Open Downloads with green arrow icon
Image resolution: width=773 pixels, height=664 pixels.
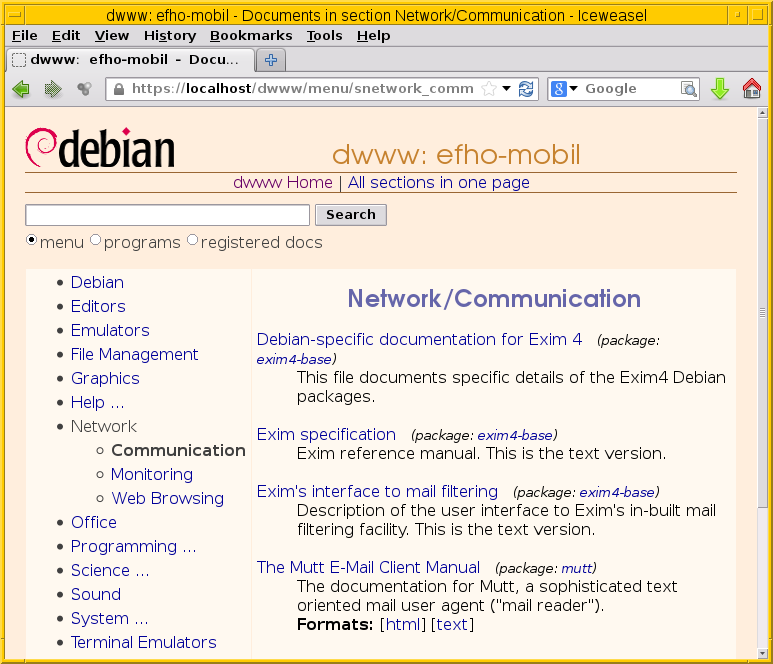[720, 89]
